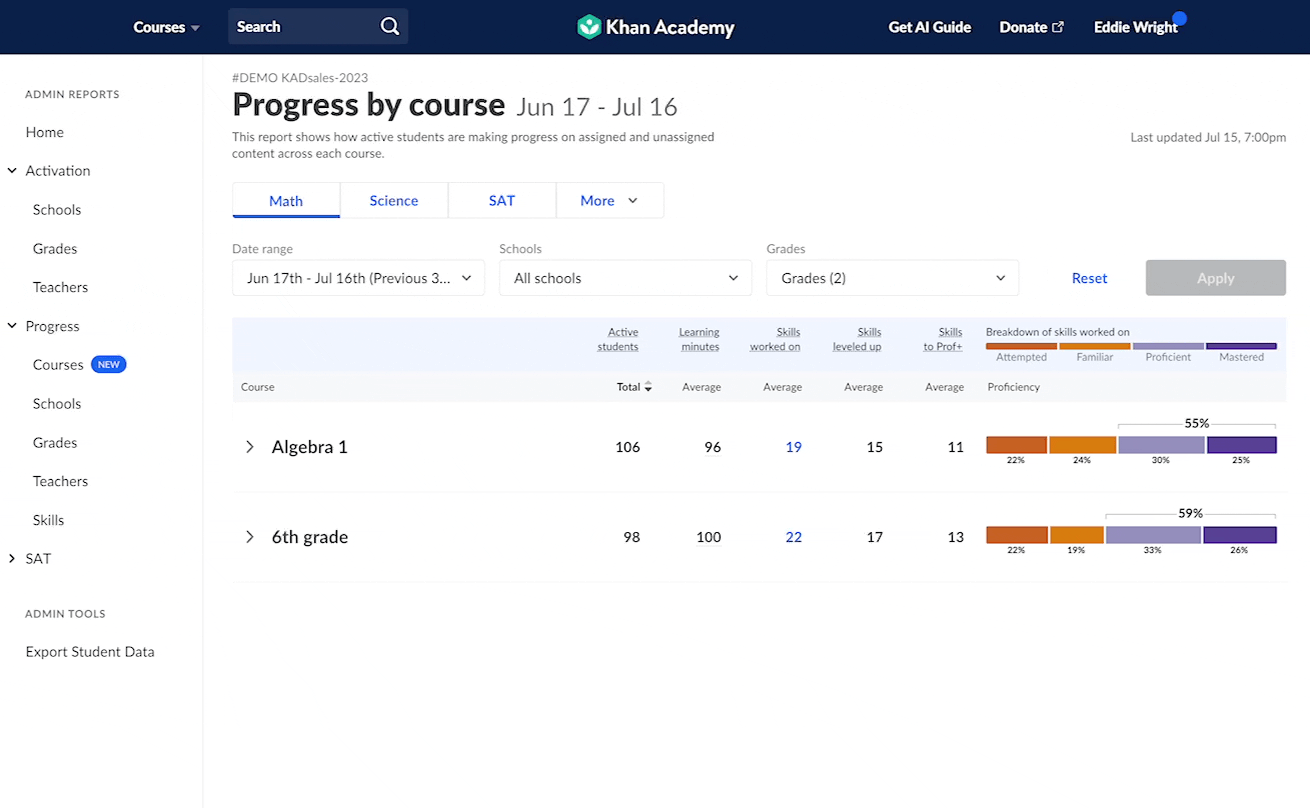Open the Date range dropdown
Viewport: 1310px width, 808px height.
[359, 278]
